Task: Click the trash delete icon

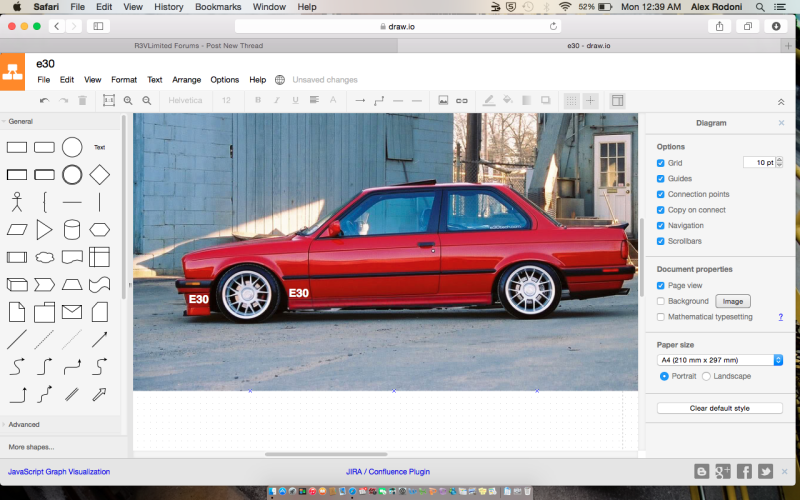Action: click(x=82, y=101)
